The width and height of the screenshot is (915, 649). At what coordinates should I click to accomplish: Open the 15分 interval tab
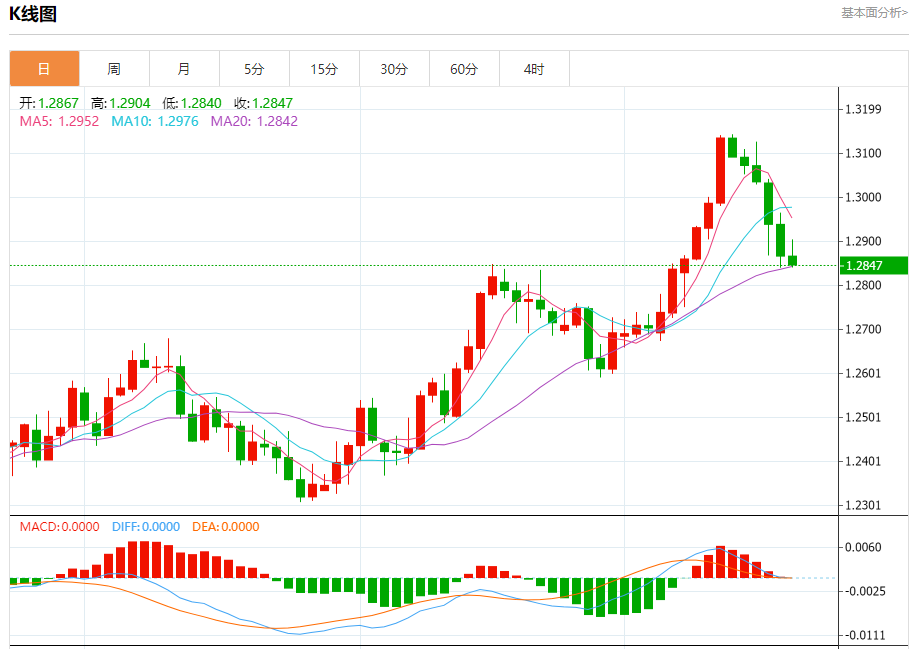324,69
